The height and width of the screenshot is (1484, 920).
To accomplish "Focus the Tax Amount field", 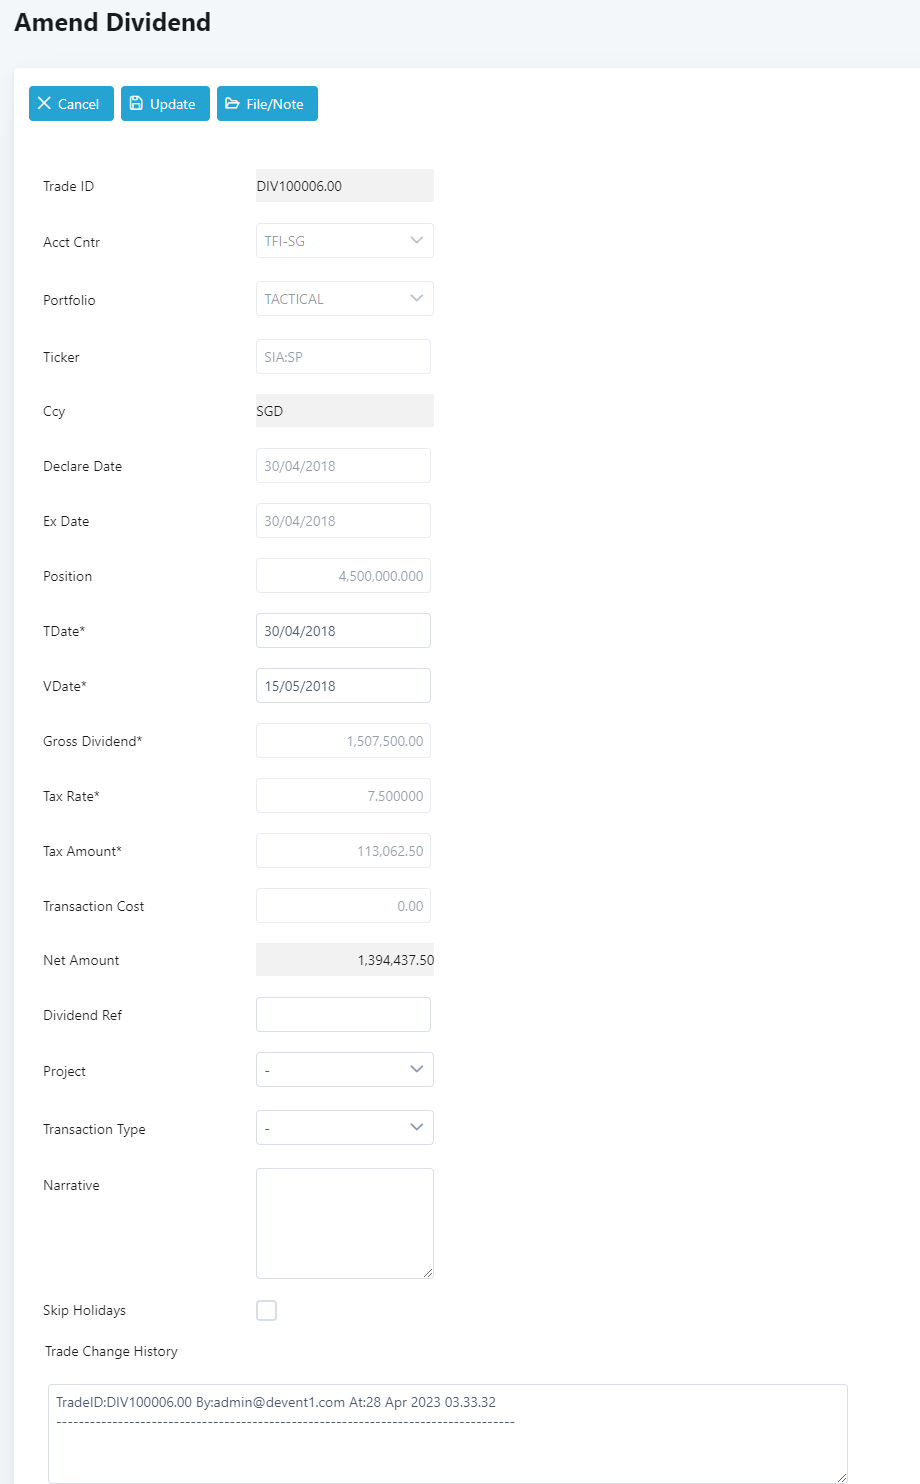I will (x=343, y=851).
